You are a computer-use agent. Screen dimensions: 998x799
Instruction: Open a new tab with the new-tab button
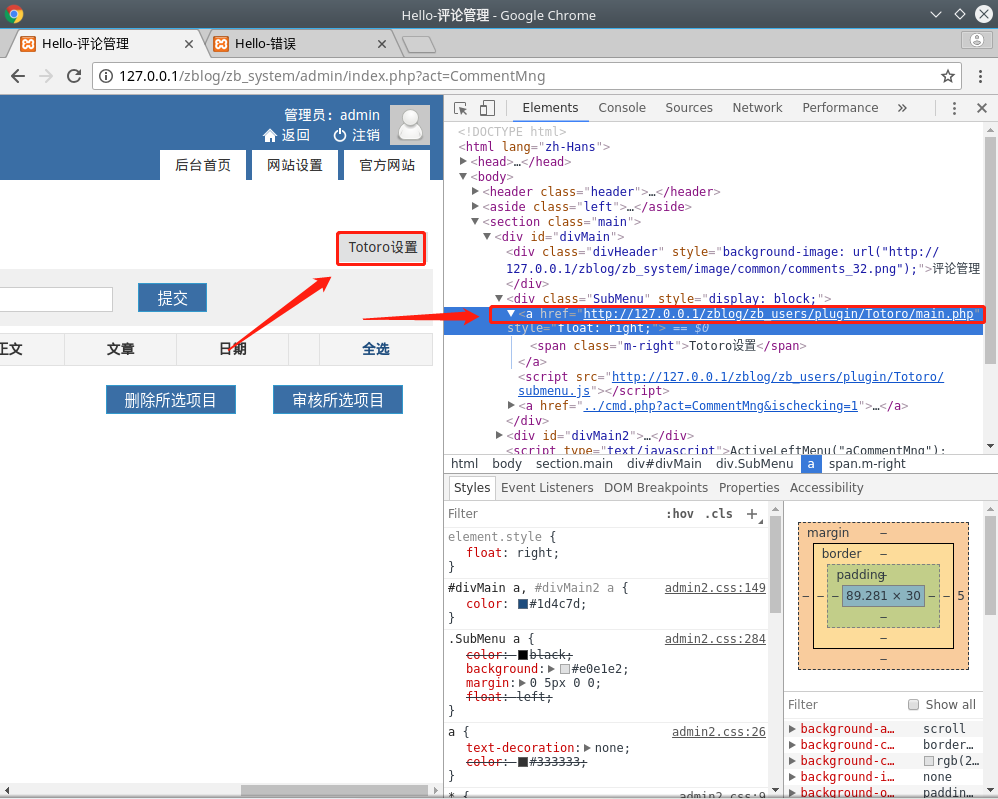click(x=419, y=44)
